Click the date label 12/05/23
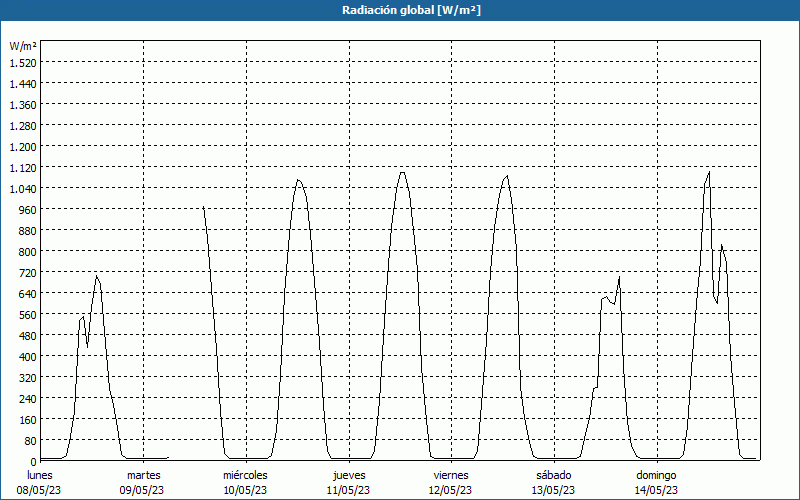This screenshot has height=500, width=800. [451, 491]
